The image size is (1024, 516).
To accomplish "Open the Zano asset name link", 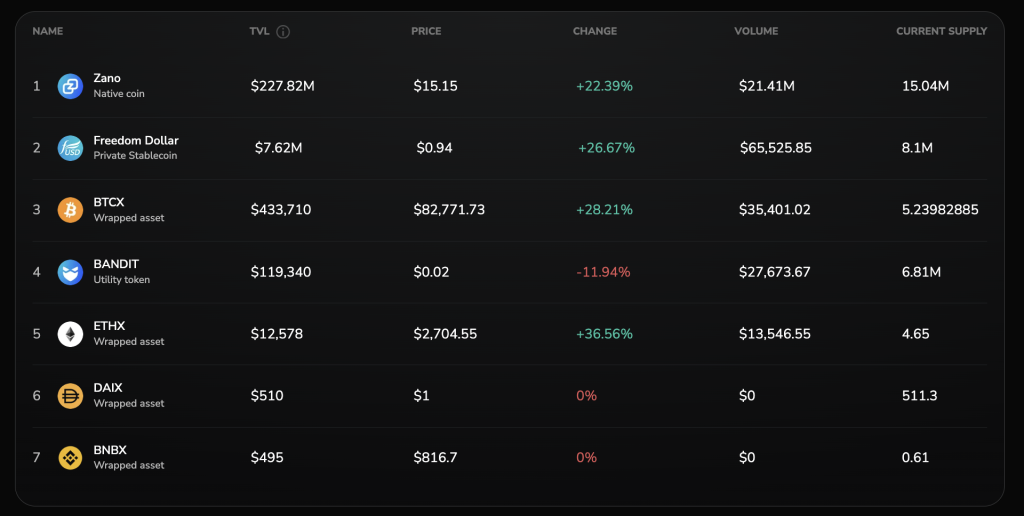I will [x=107, y=78].
